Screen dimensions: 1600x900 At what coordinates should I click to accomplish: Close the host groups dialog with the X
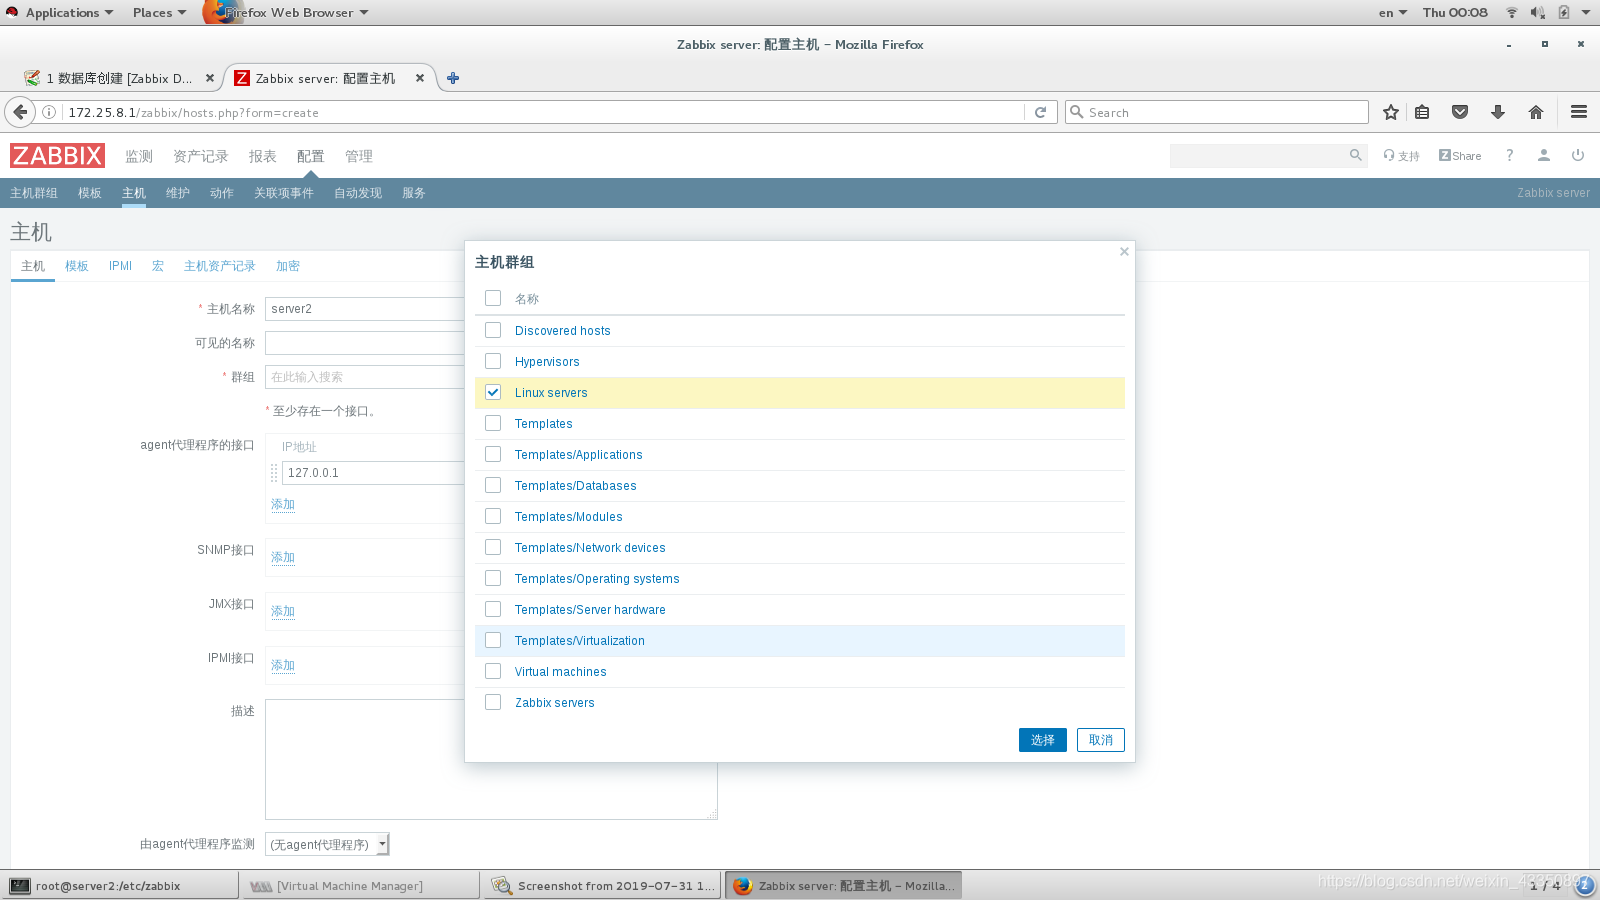(1124, 251)
